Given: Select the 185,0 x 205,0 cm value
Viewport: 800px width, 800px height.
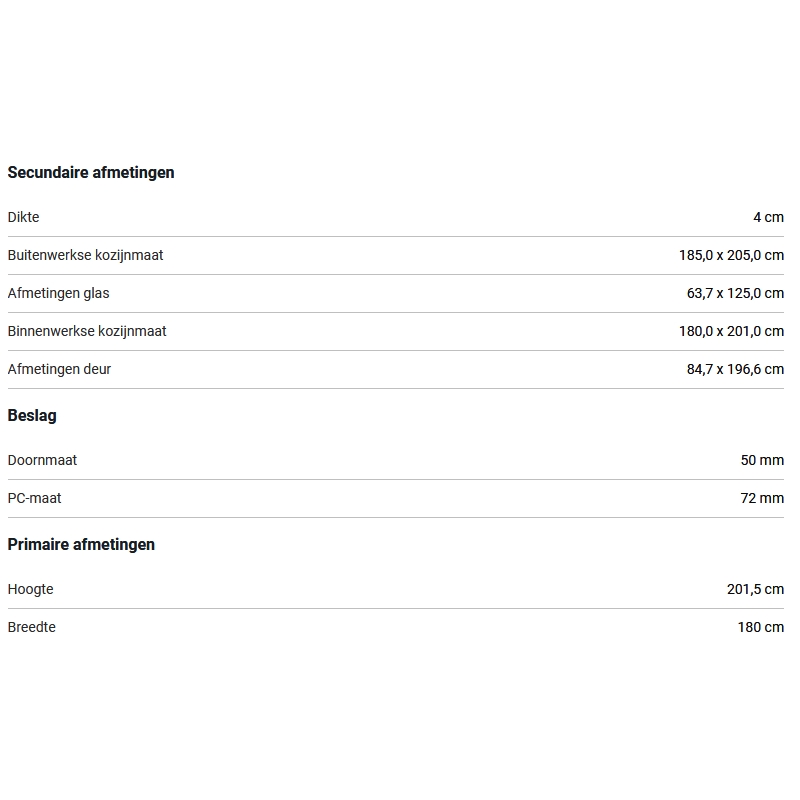Looking at the screenshot, I should pyautogui.click(x=731, y=255).
